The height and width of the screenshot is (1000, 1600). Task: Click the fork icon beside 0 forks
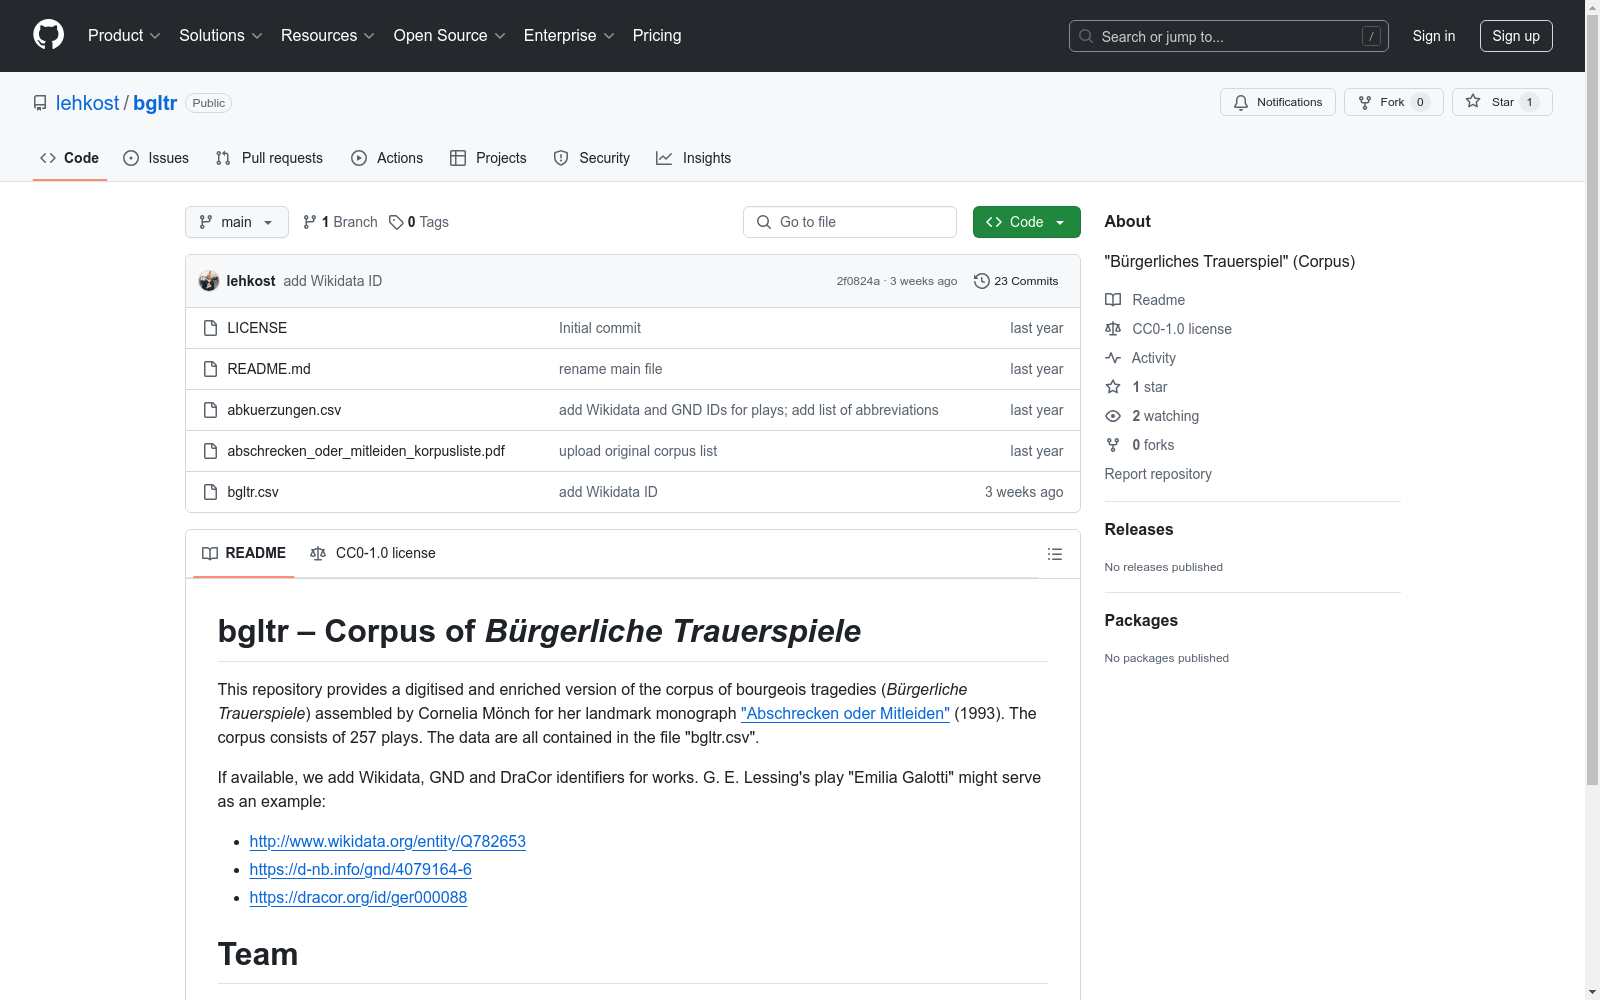pyautogui.click(x=1113, y=445)
